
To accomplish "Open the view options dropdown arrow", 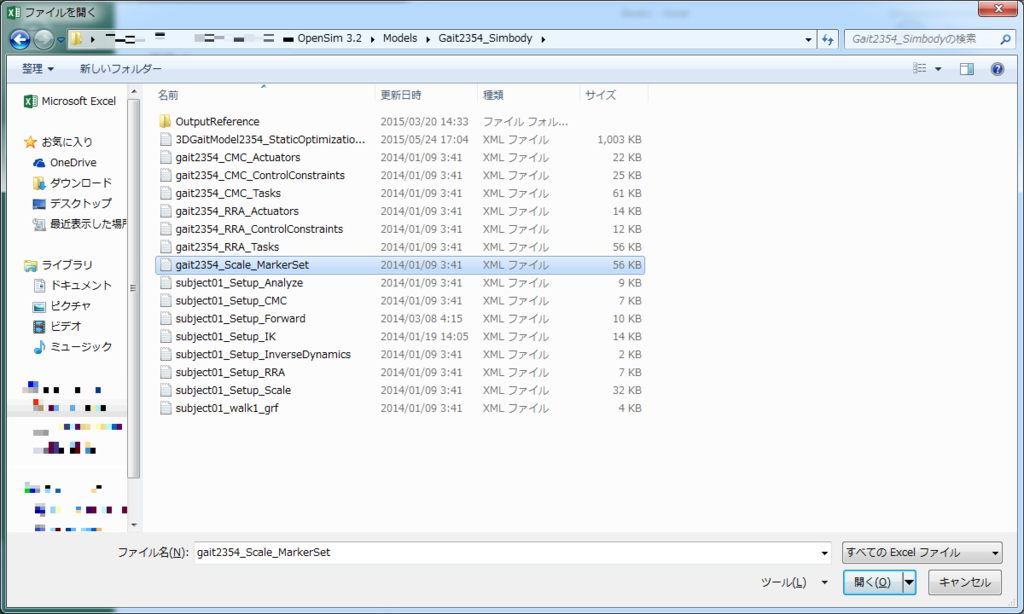I will 938,69.
